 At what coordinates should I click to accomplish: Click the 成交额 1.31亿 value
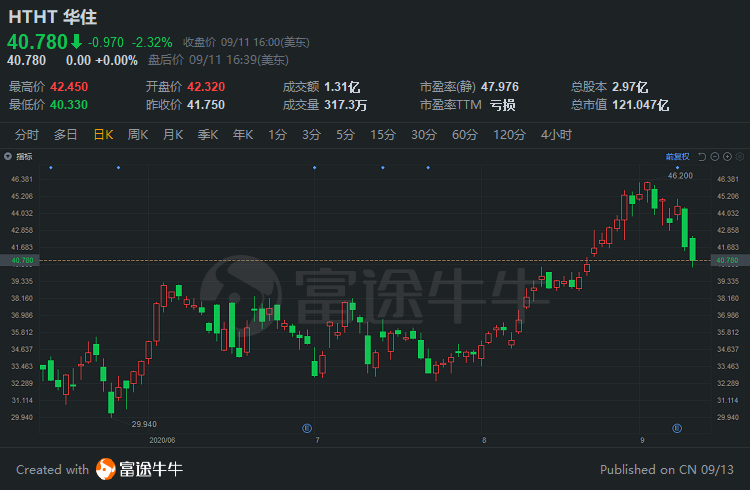pyautogui.click(x=342, y=87)
